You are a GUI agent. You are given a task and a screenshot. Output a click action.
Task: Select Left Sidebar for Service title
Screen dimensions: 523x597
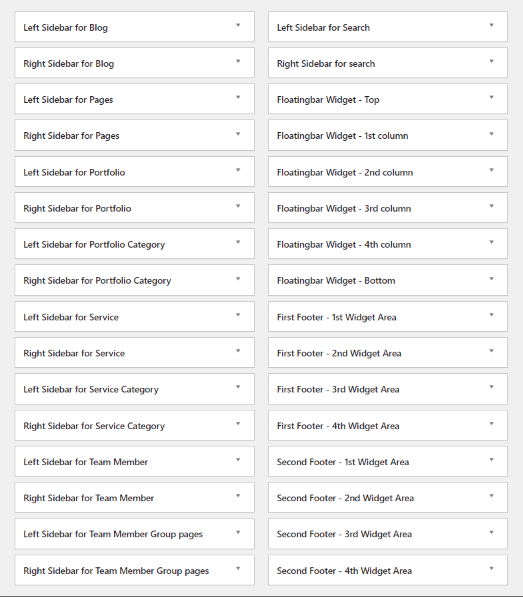pyautogui.click(x=71, y=317)
